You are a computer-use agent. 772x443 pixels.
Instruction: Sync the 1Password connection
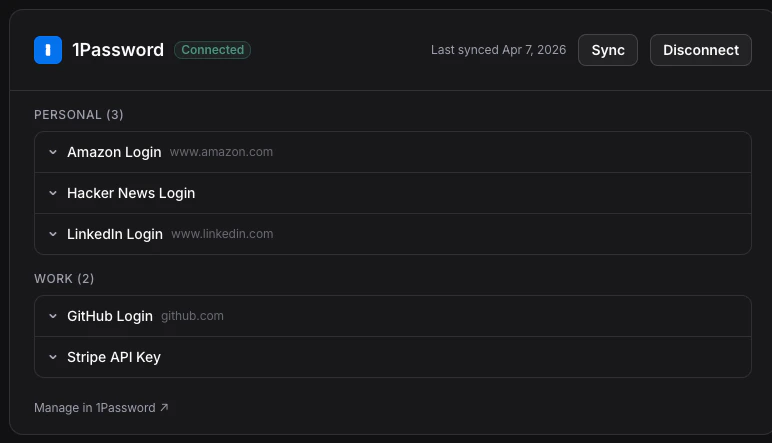pos(608,50)
